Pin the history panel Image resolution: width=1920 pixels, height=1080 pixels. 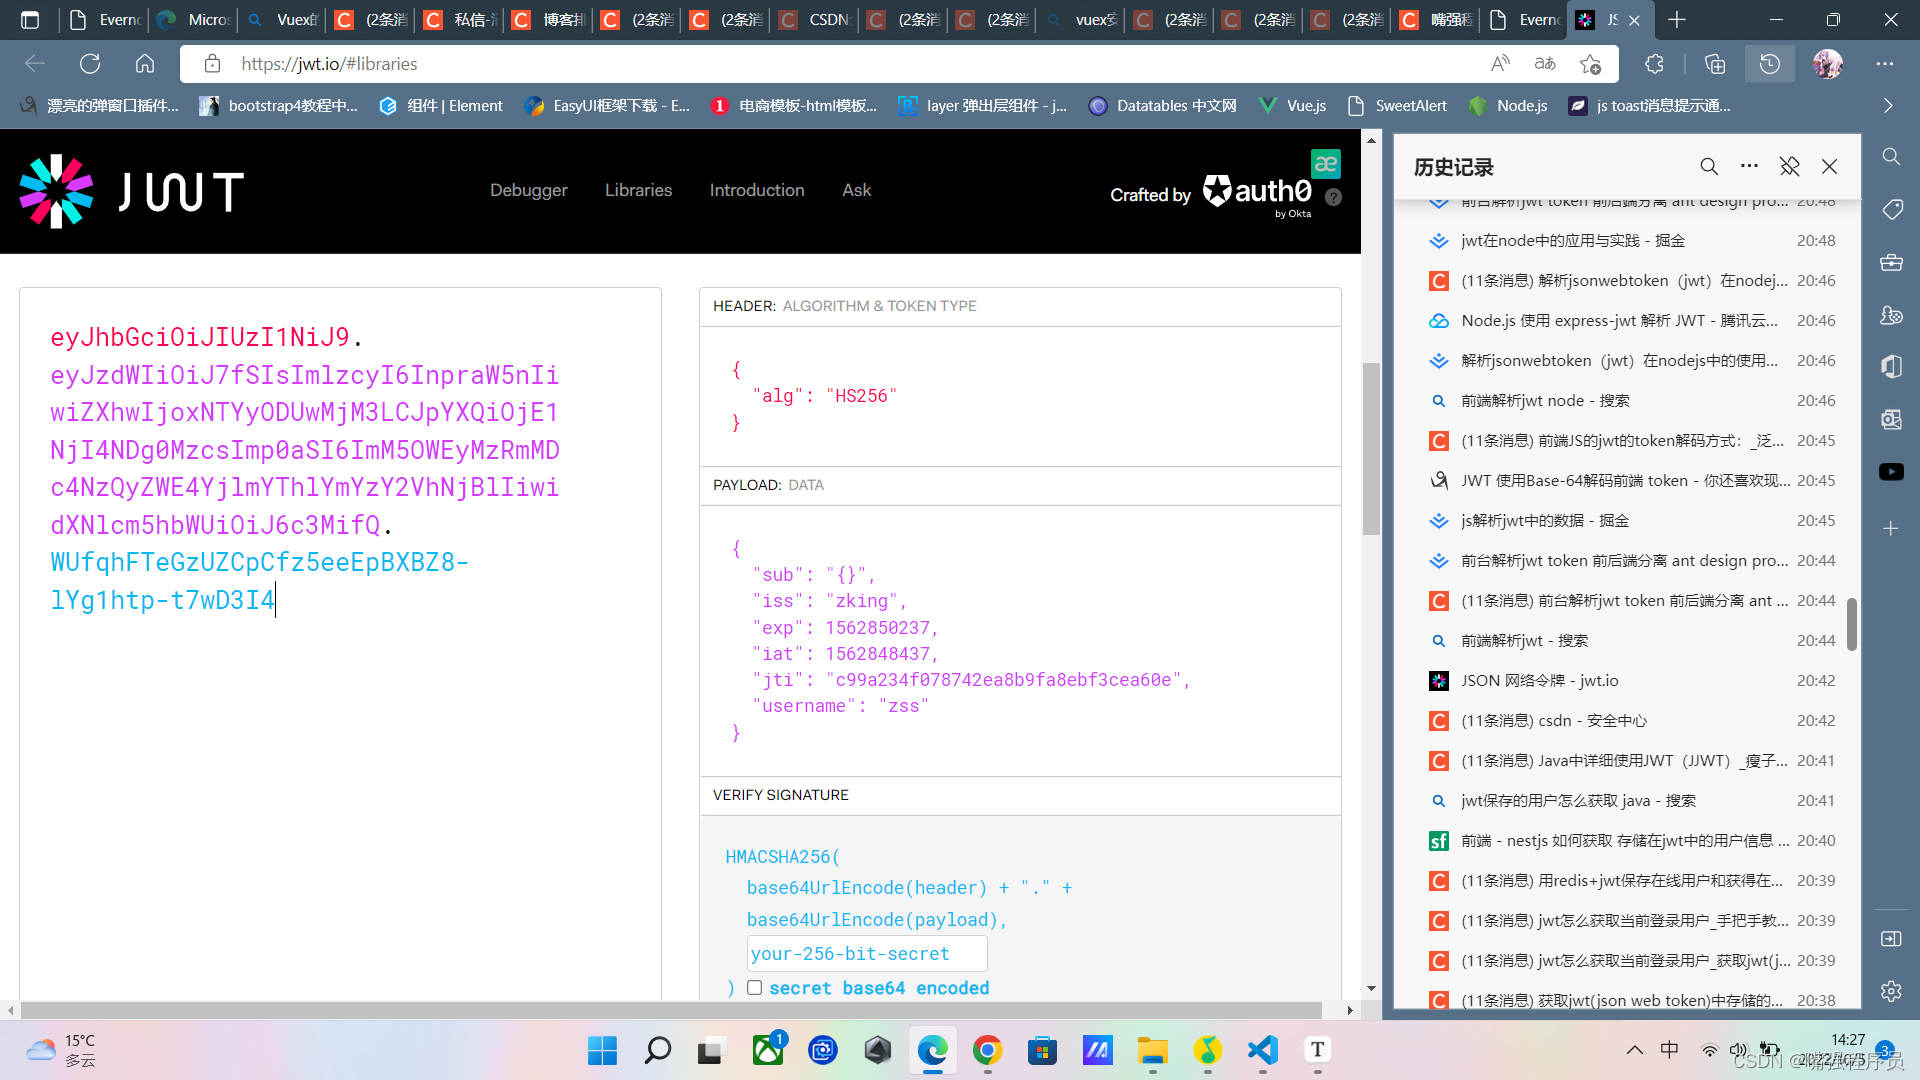tap(1789, 167)
